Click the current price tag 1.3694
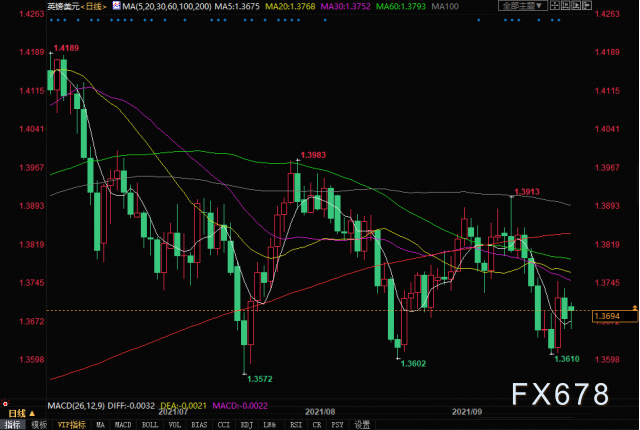Image resolution: width=640 pixels, height=430 pixels. (614, 316)
